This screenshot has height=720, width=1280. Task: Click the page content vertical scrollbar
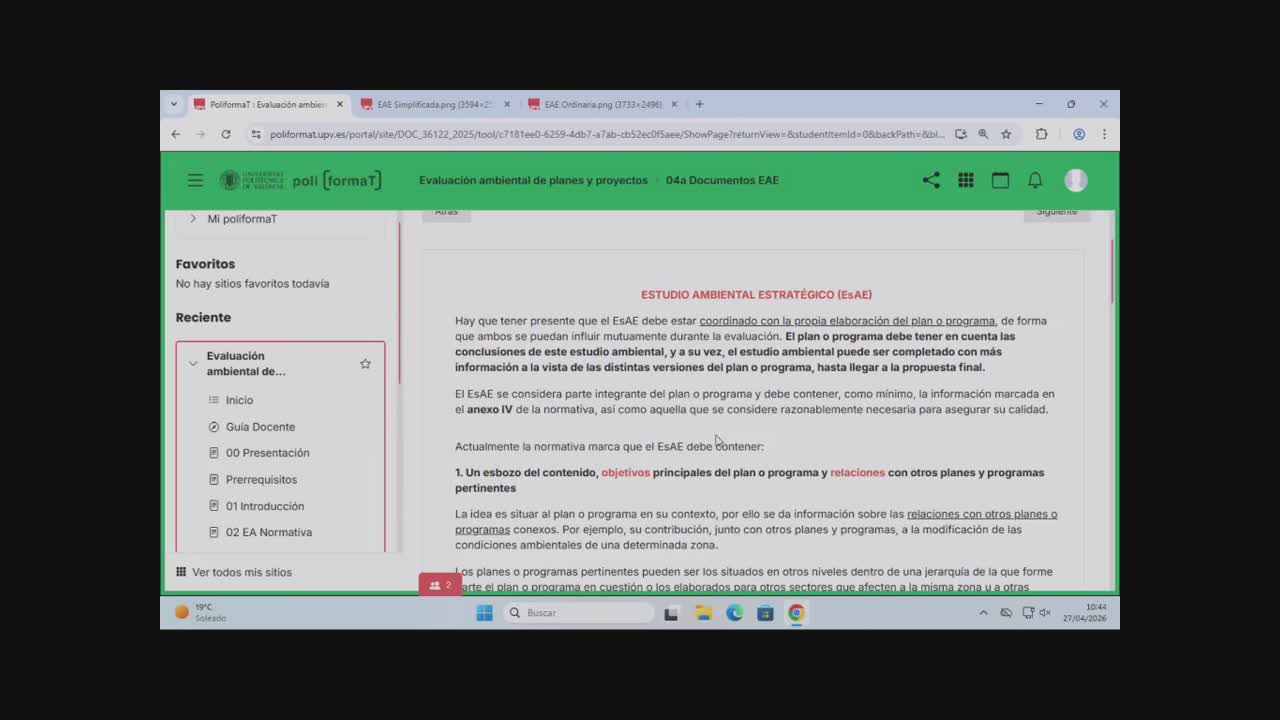1111,271
